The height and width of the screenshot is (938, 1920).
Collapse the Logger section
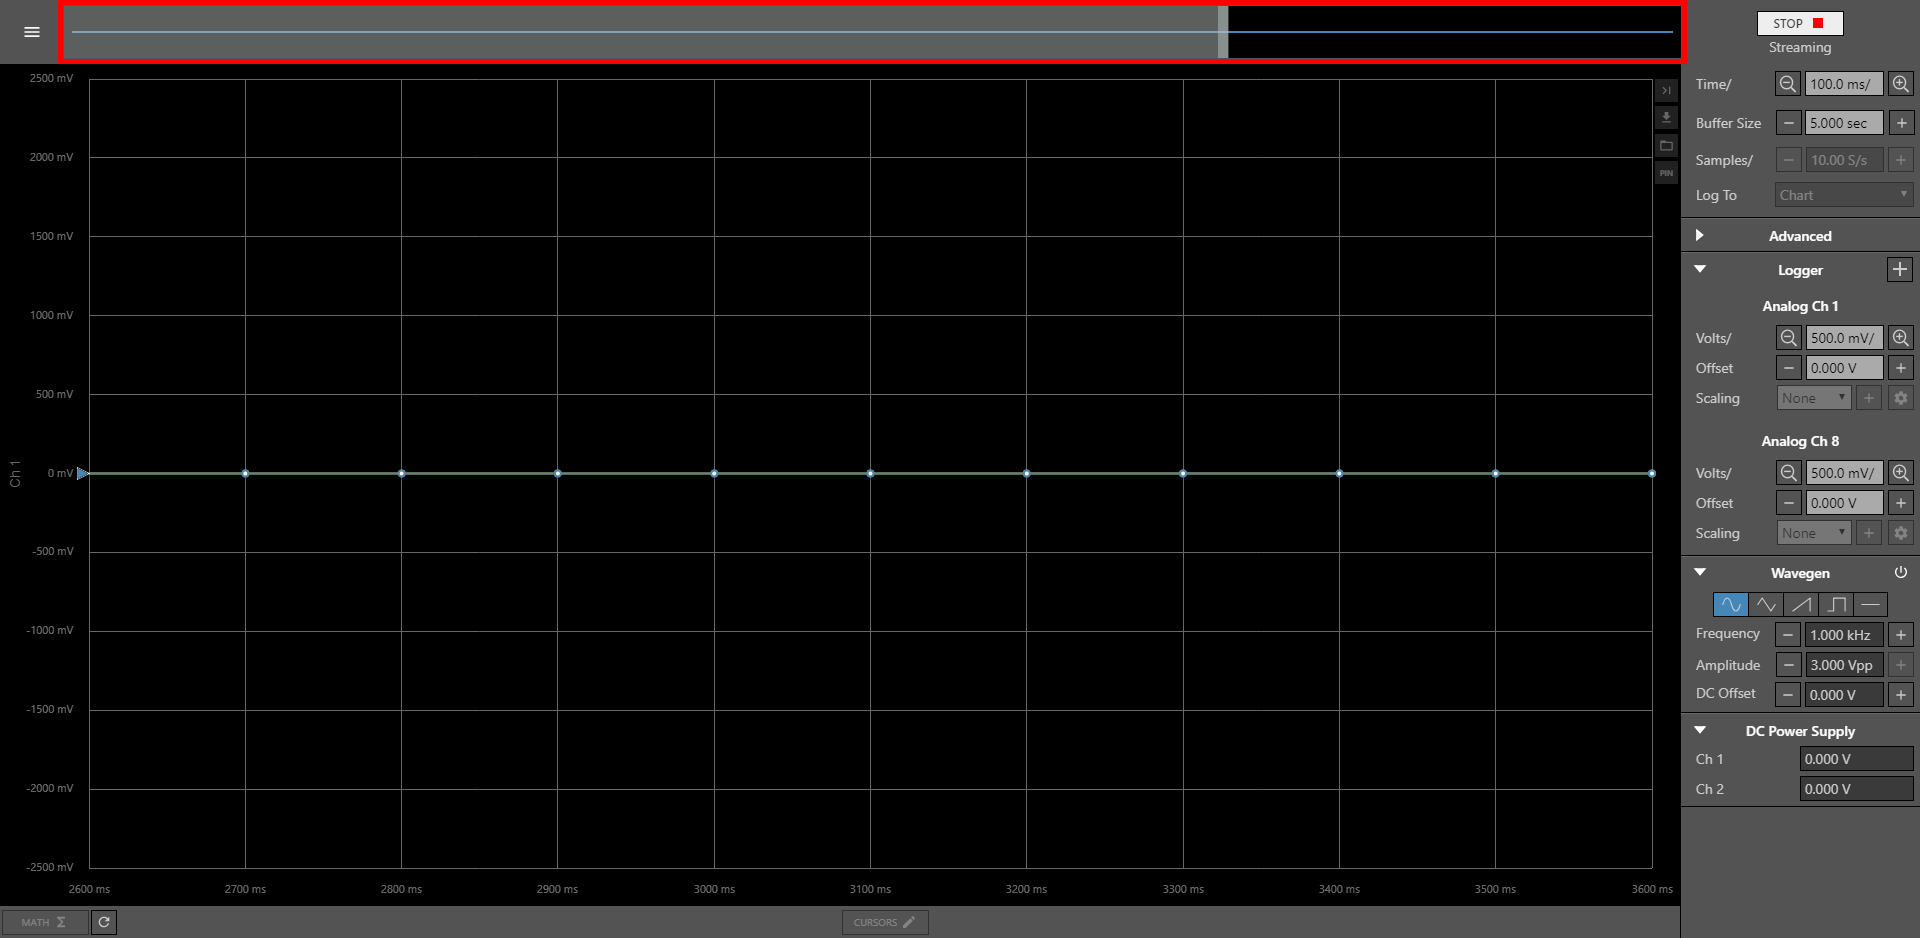click(1699, 269)
